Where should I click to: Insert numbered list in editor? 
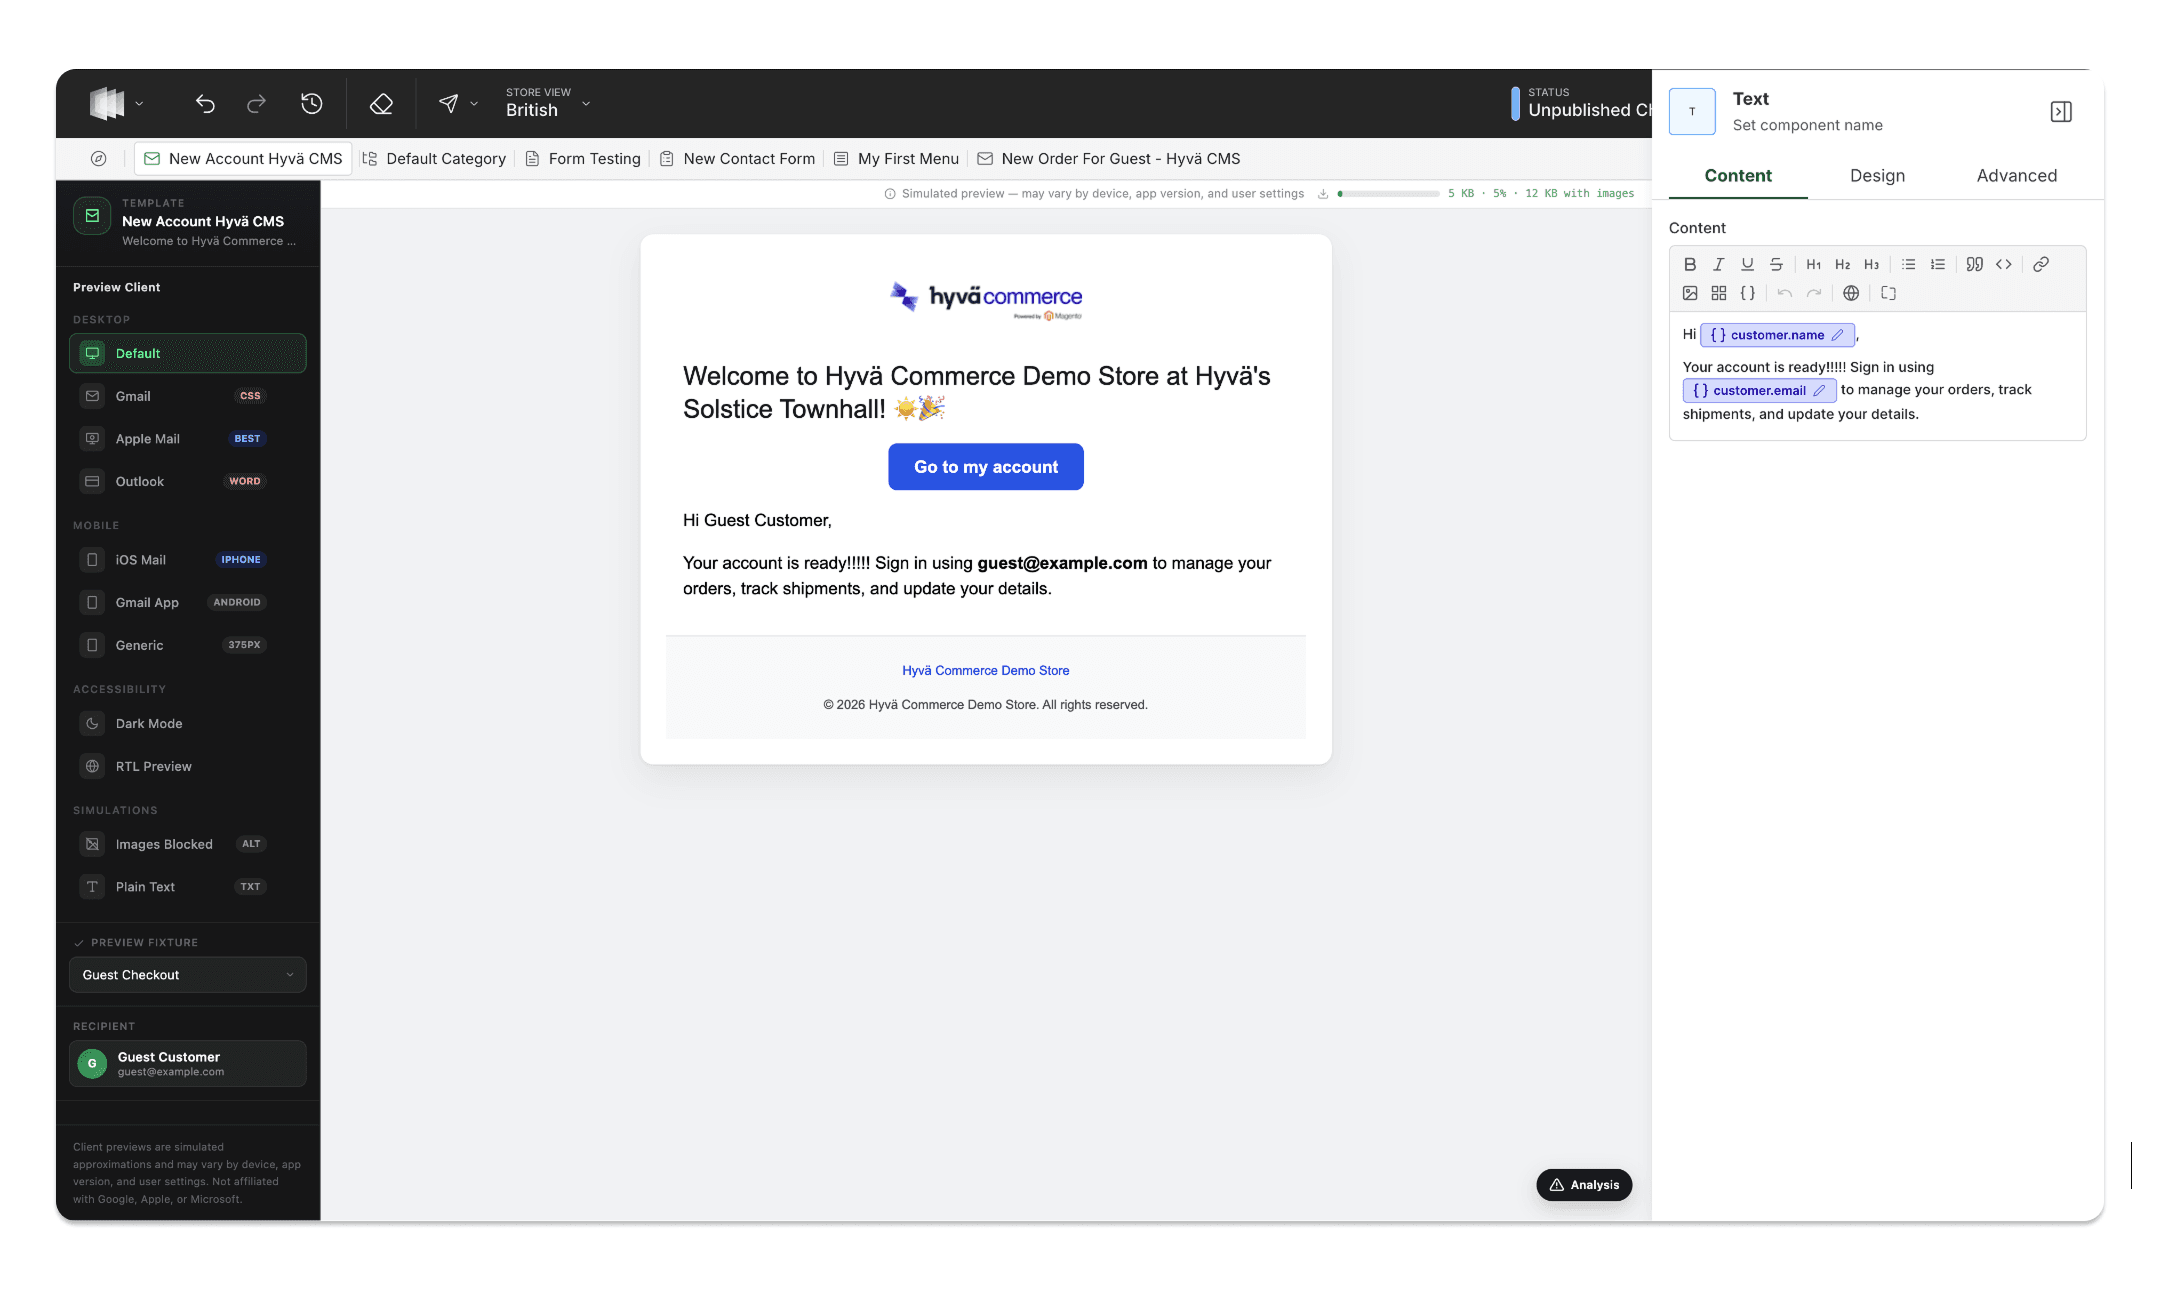1937,264
